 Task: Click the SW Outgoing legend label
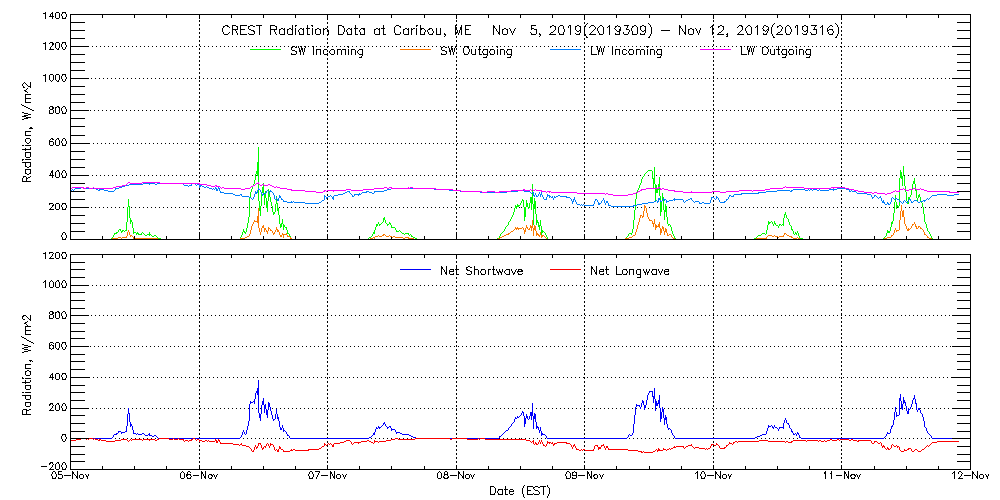[x=476, y=51]
